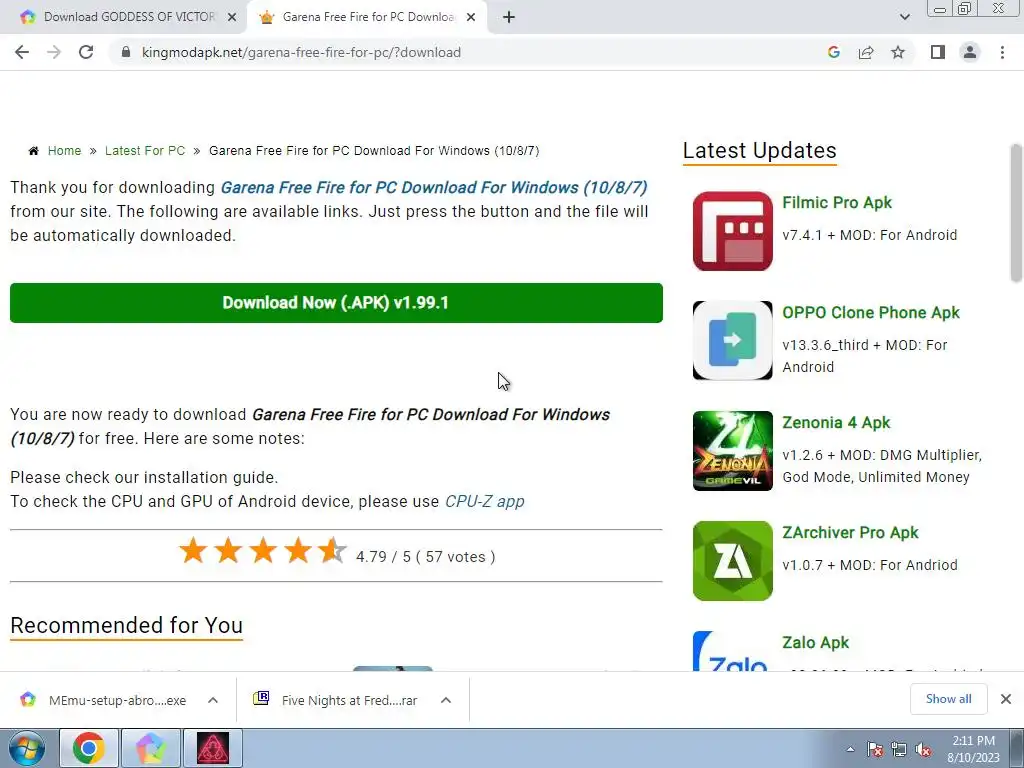Rate with the first star
Viewport: 1024px width, 768px height.
193,551
